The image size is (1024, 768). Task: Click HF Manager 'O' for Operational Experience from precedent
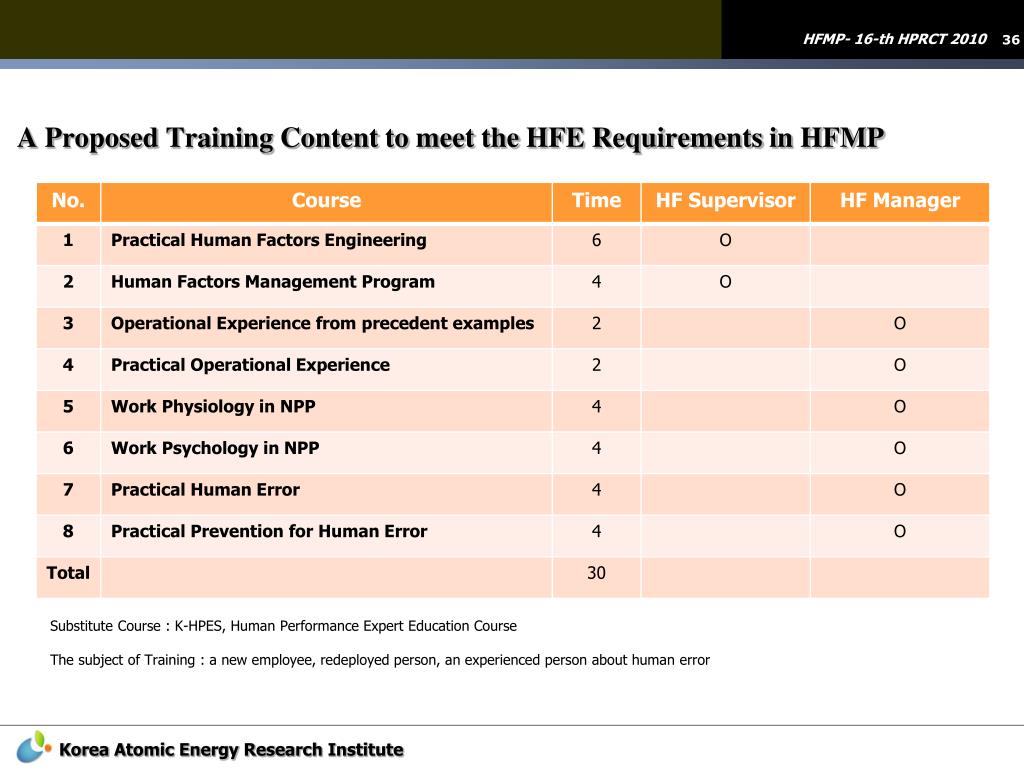900,323
